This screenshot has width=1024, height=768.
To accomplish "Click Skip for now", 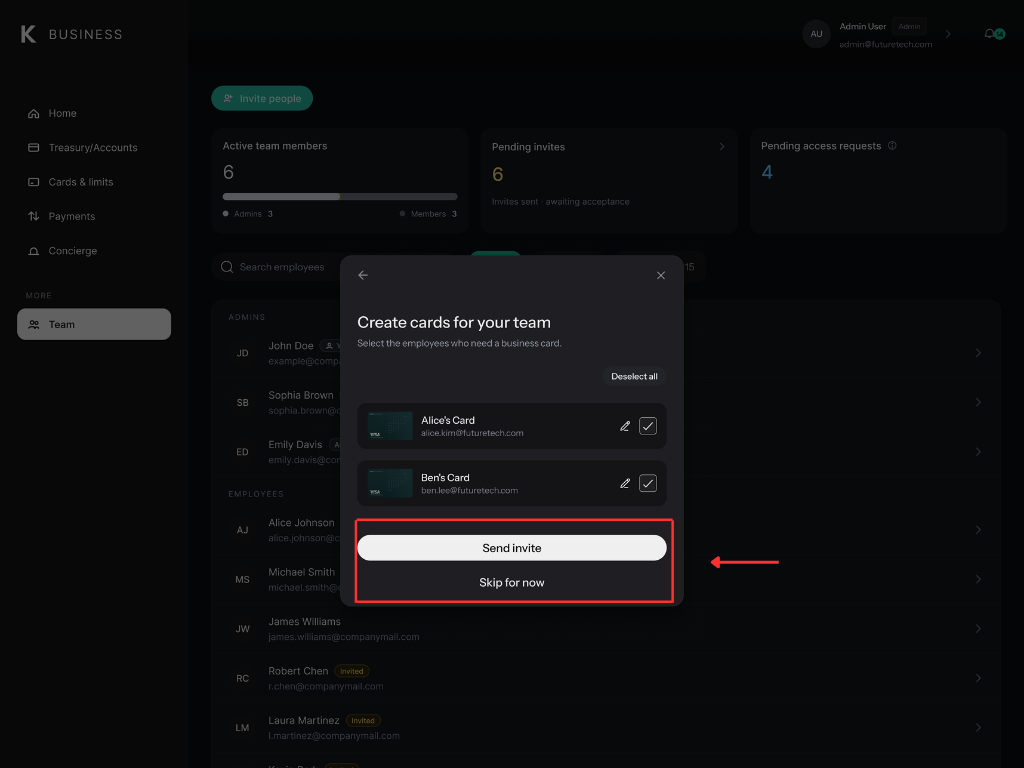I will pyautogui.click(x=512, y=583).
